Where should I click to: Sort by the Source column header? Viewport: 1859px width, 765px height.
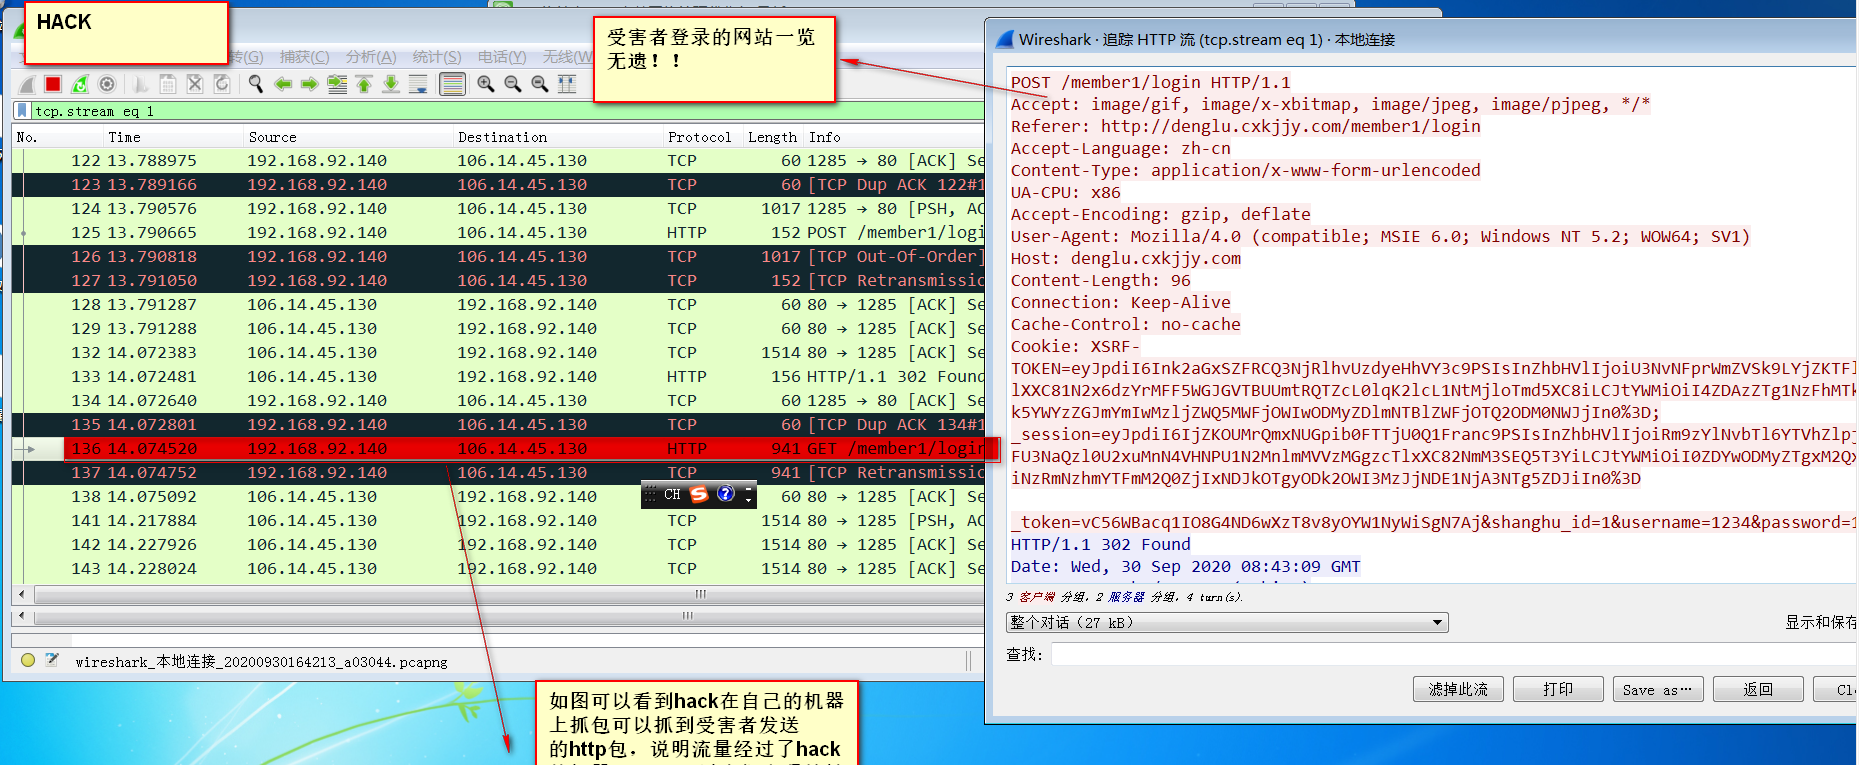(x=348, y=137)
